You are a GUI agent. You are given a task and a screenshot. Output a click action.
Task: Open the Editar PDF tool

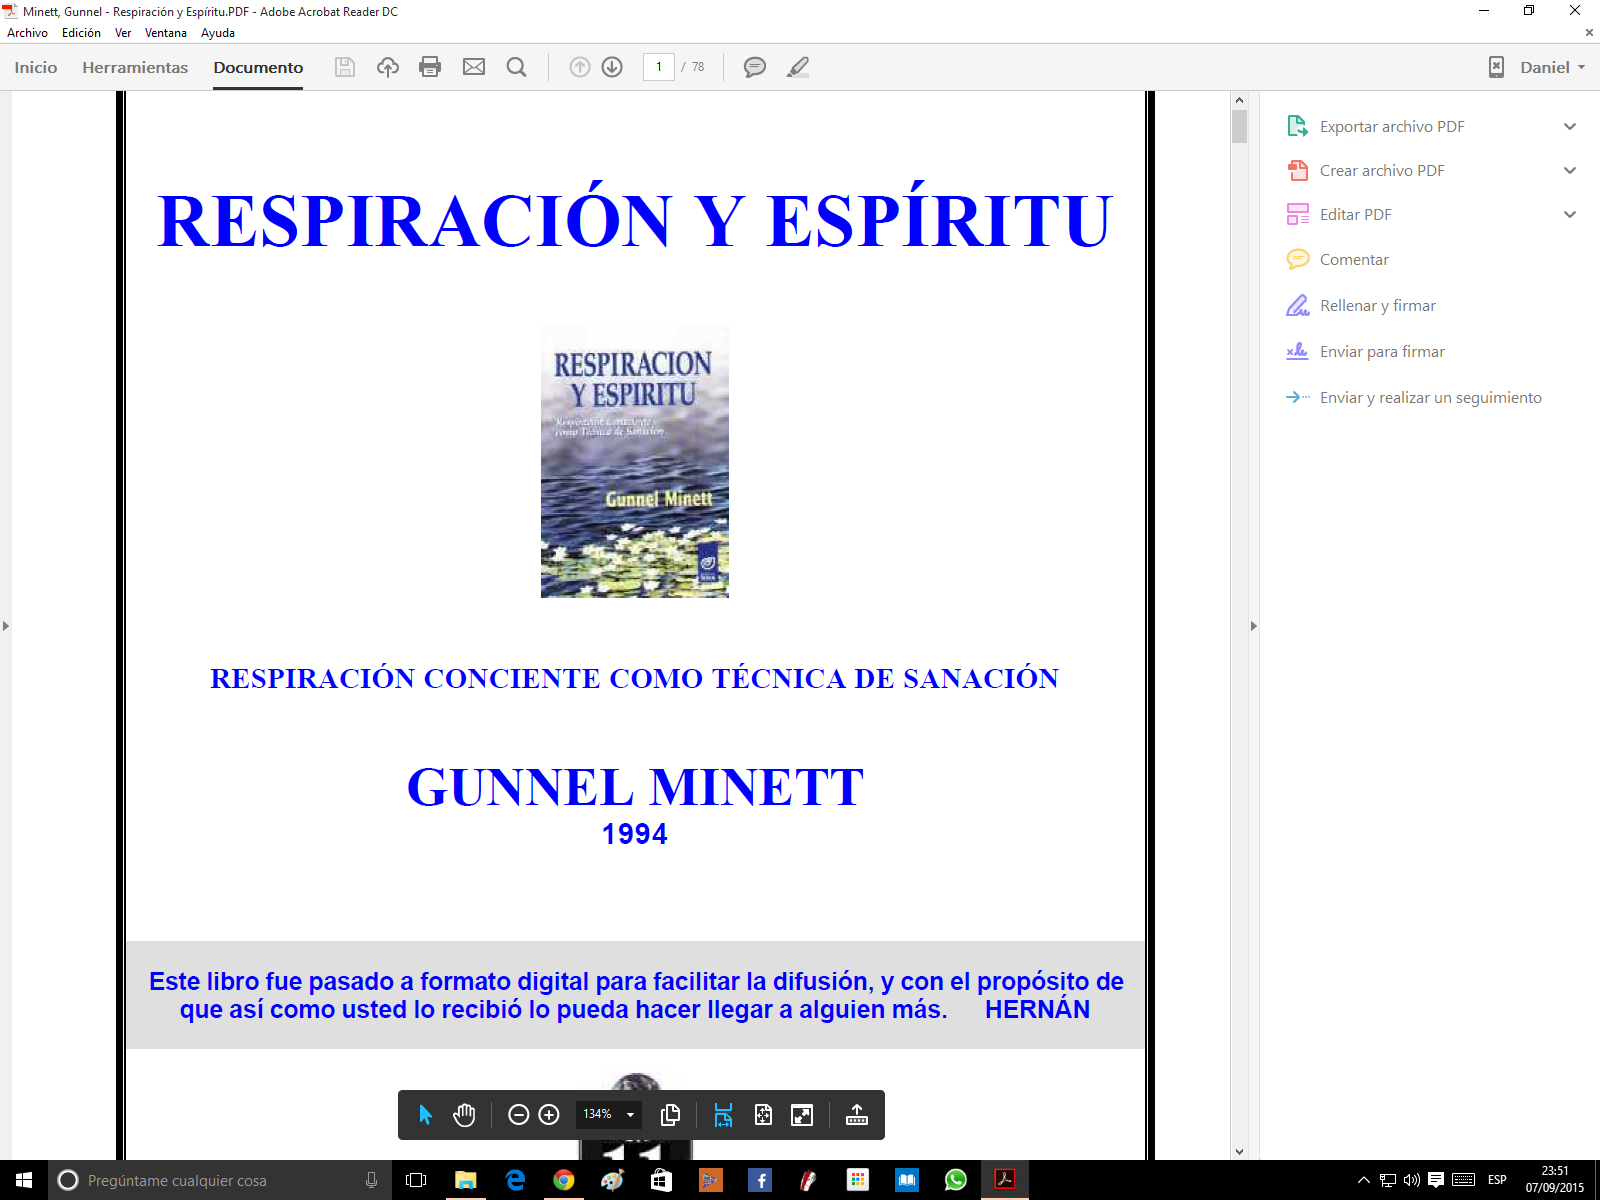tap(1355, 215)
